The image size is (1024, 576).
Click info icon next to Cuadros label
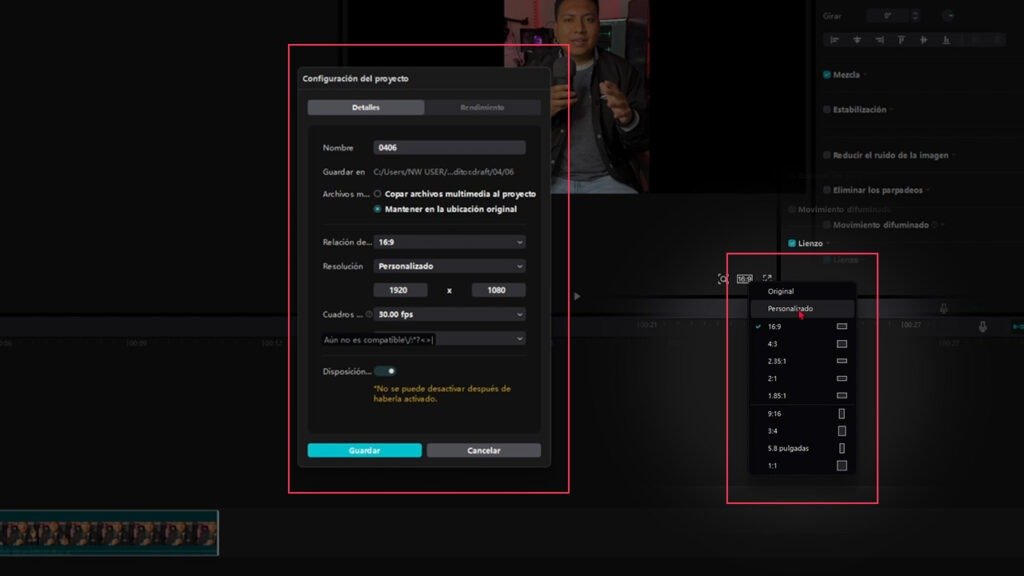[369, 314]
